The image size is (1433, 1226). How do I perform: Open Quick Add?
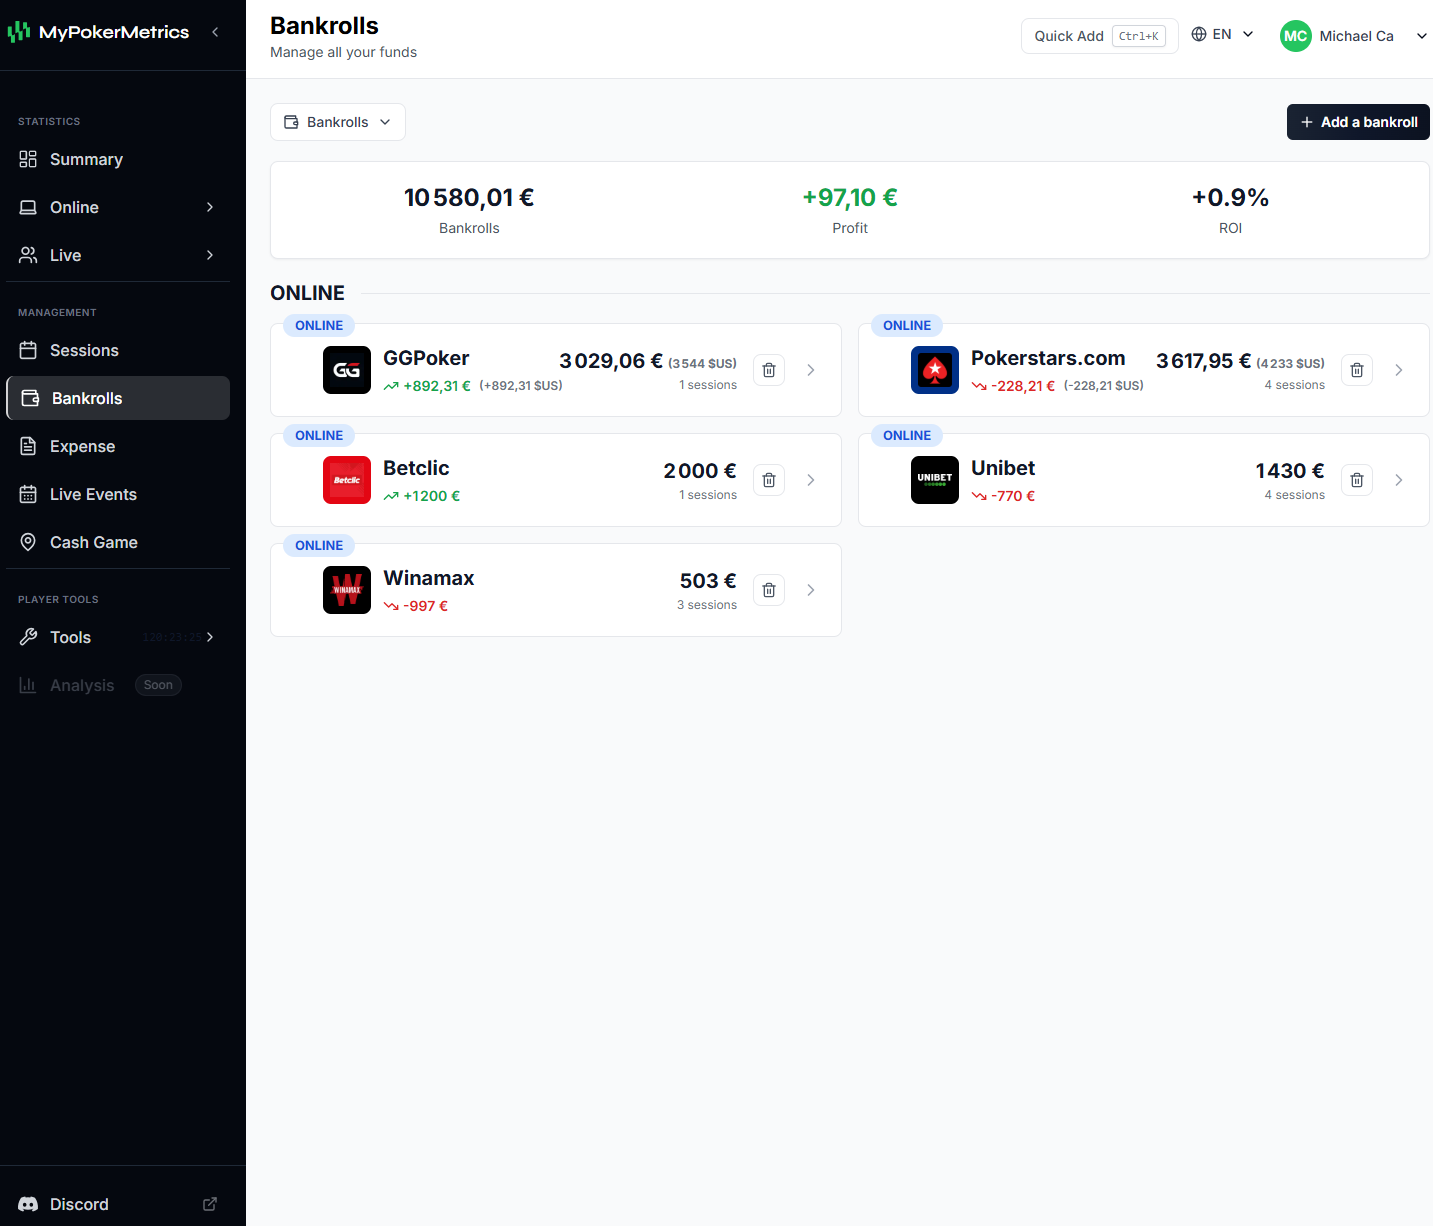coord(1068,35)
